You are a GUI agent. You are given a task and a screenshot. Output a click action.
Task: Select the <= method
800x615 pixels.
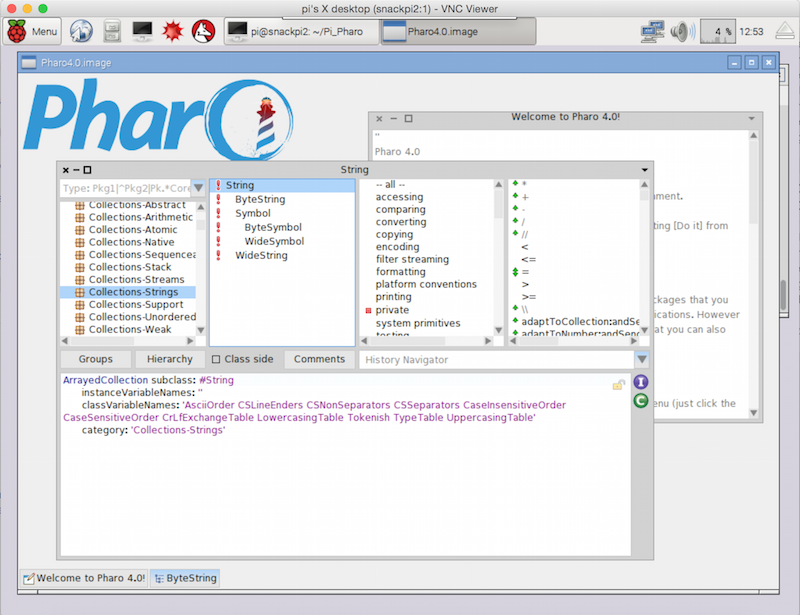point(528,259)
